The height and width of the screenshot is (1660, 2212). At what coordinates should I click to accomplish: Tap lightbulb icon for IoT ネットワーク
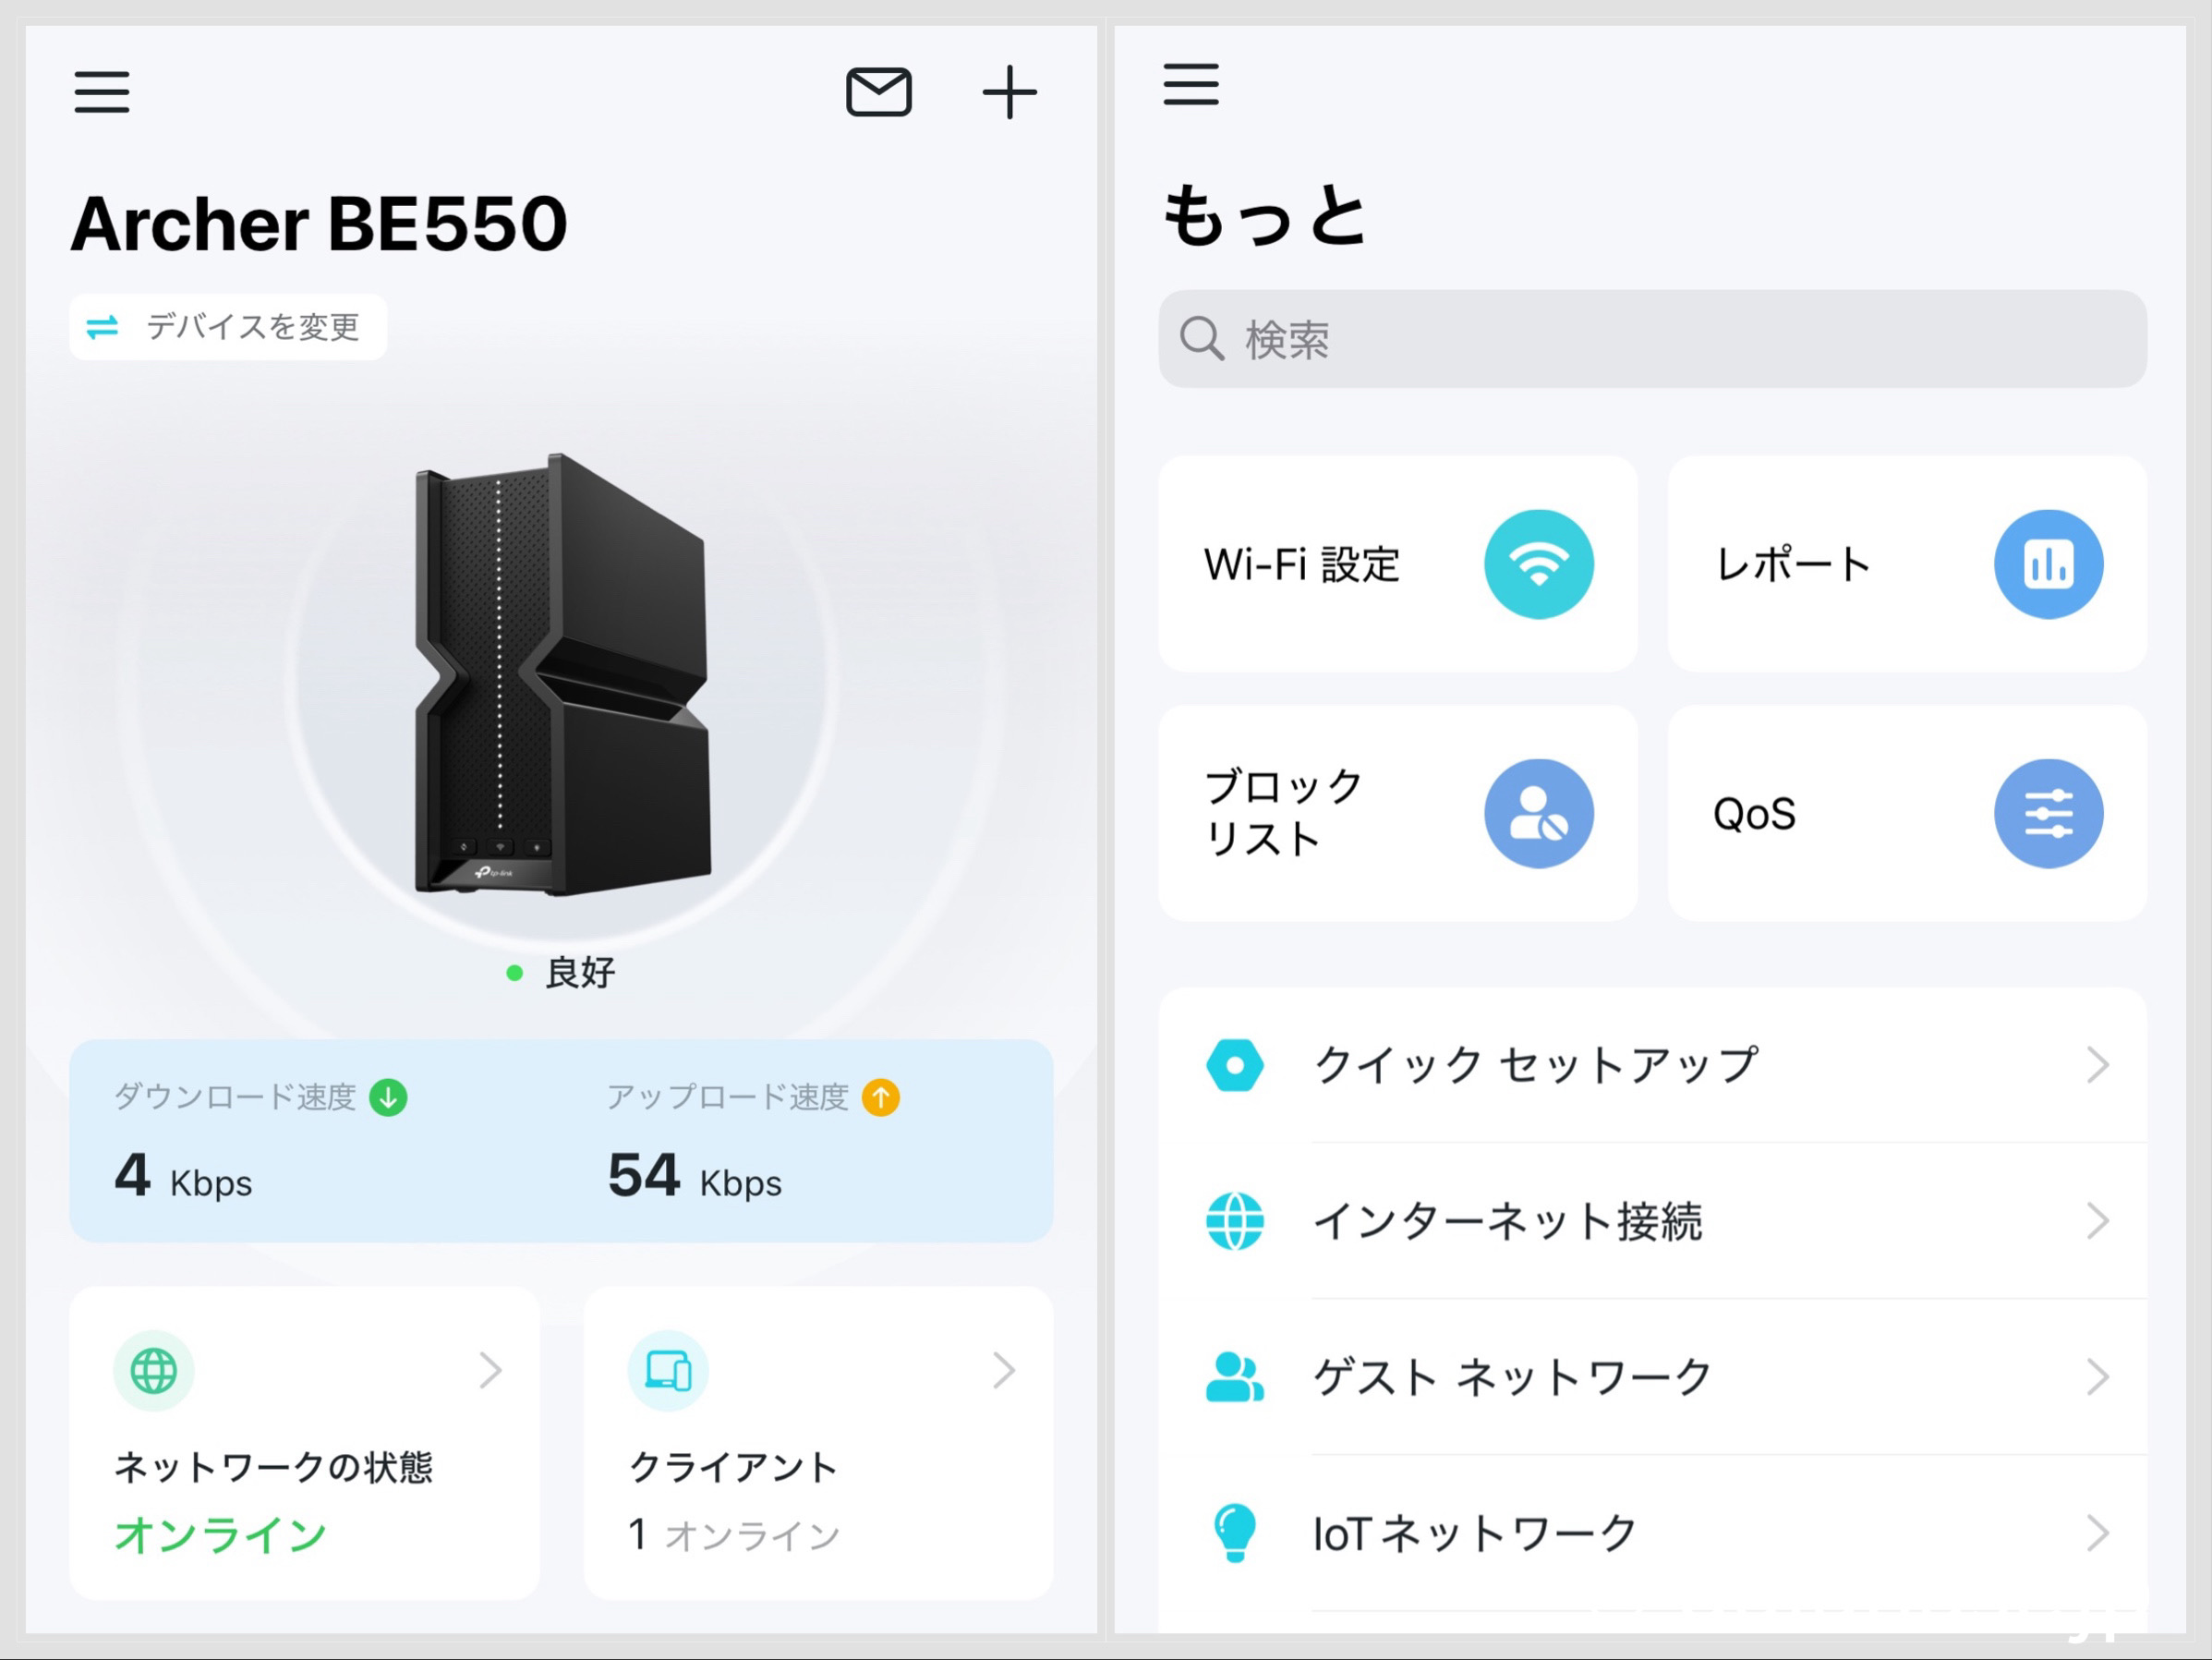pyautogui.click(x=1234, y=1533)
